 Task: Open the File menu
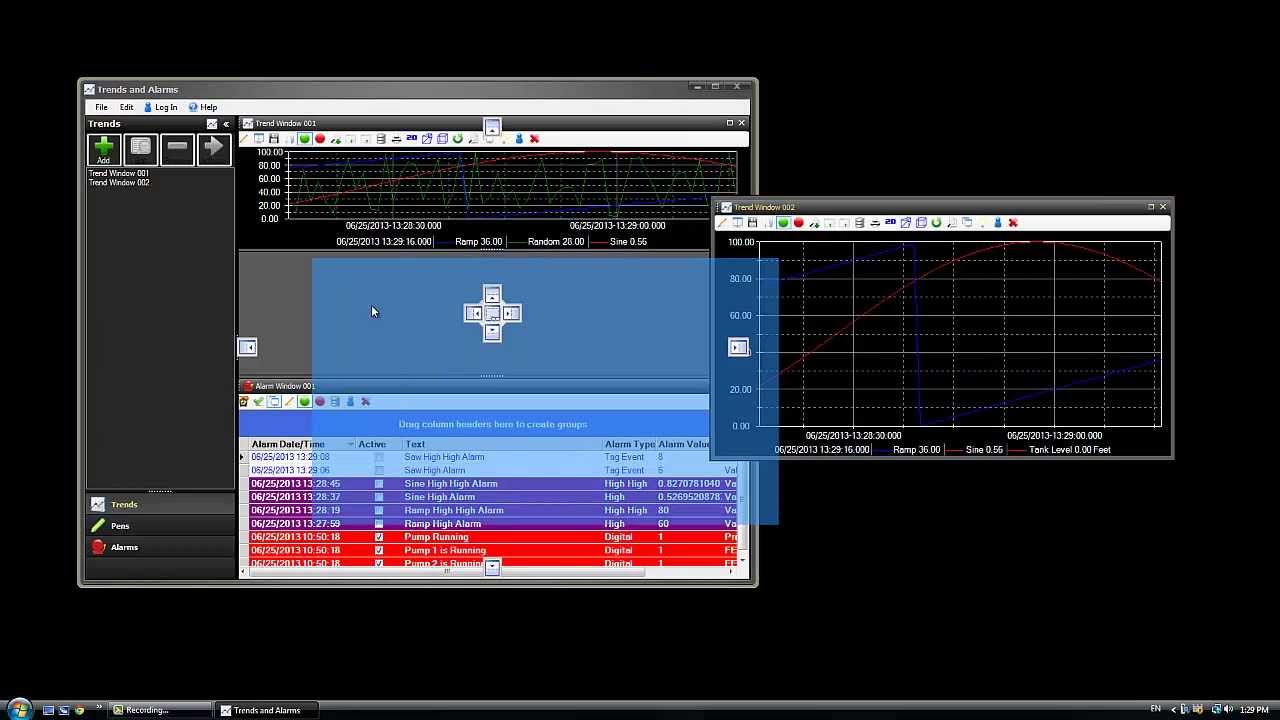point(101,107)
